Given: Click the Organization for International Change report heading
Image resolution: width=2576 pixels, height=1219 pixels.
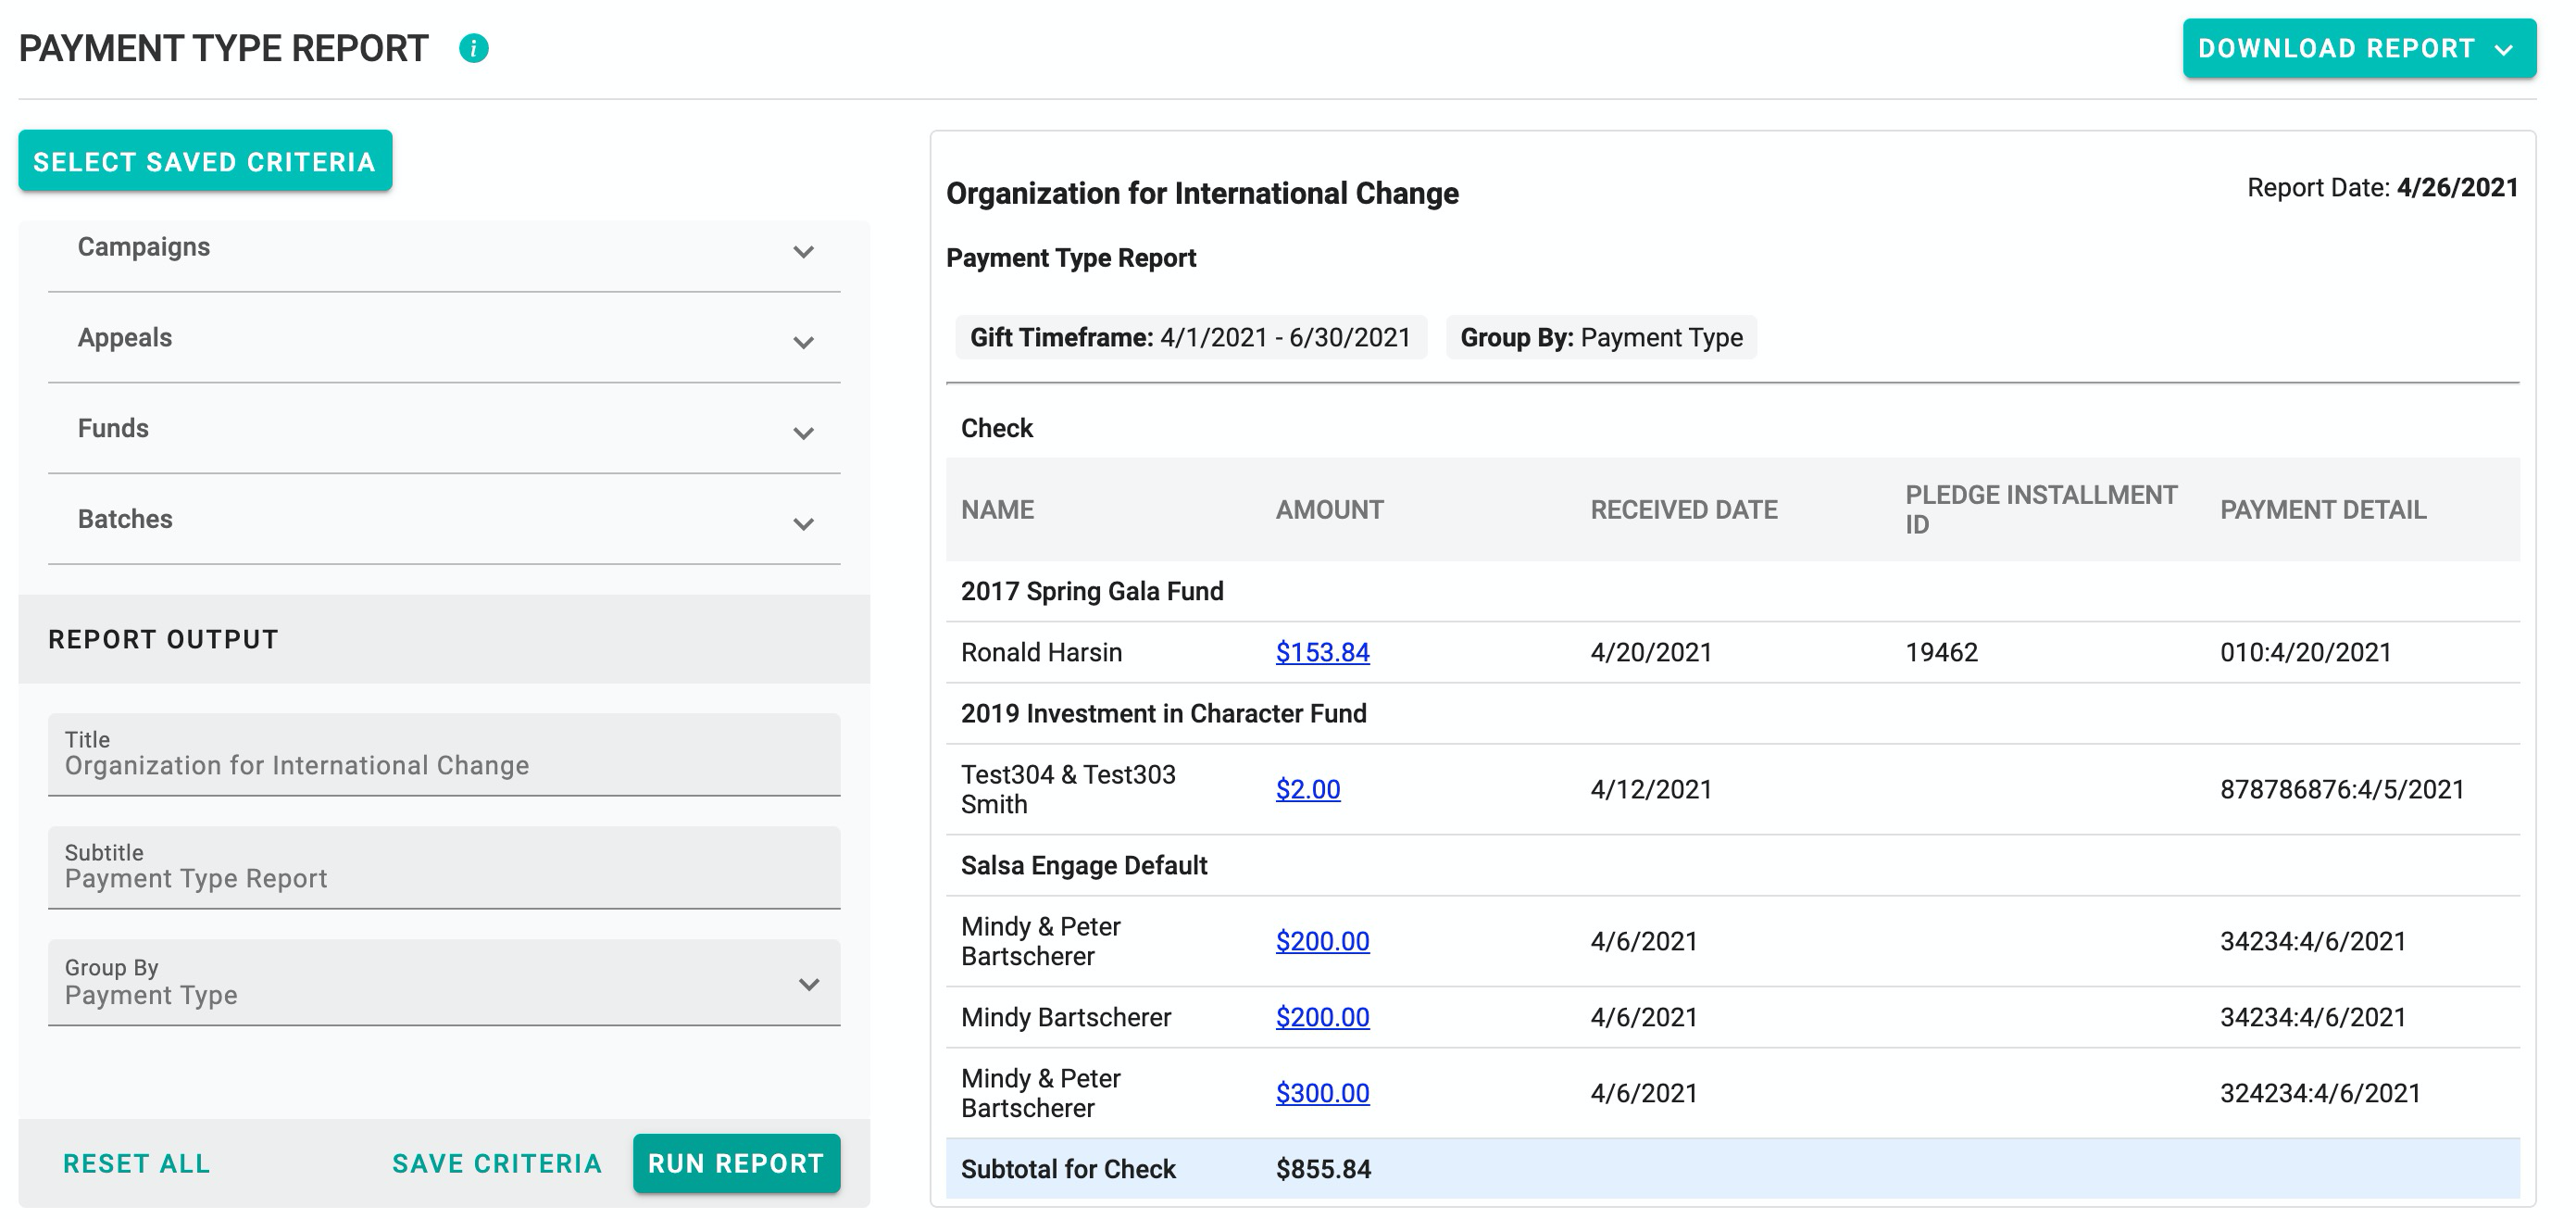Looking at the screenshot, I should [1202, 193].
